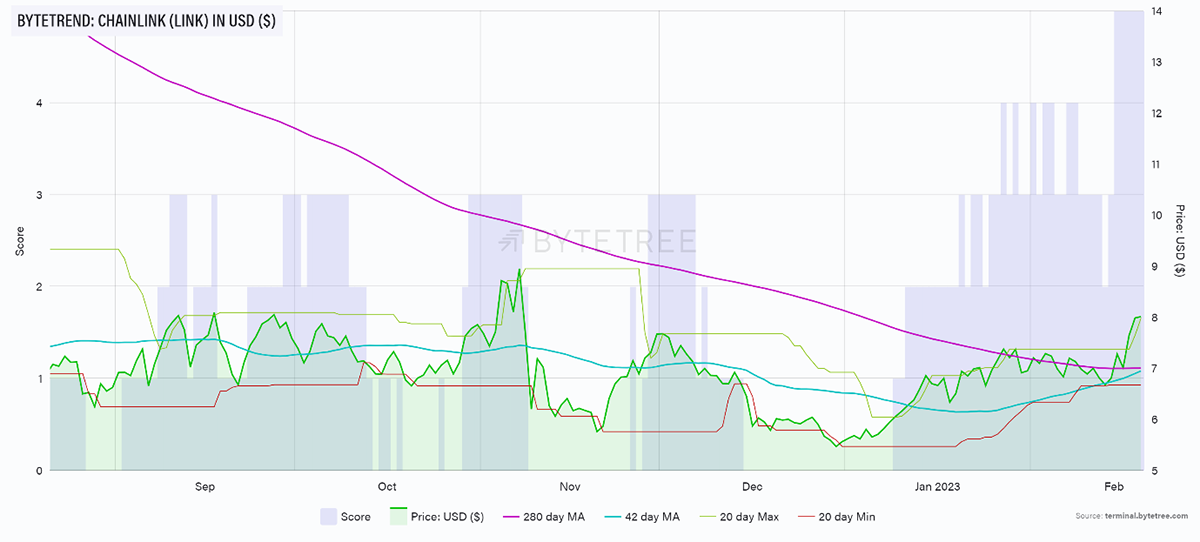Click the 0 tick on Score axis
This screenshot has width=1200, height=542.
(38, 470)
